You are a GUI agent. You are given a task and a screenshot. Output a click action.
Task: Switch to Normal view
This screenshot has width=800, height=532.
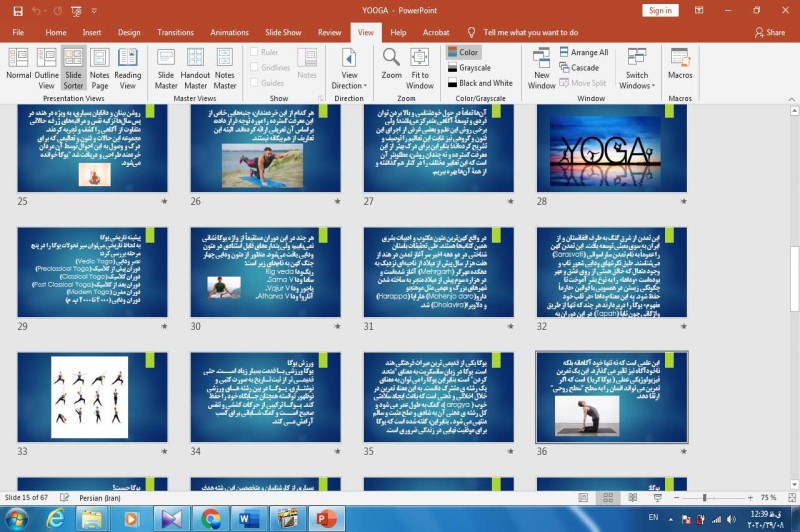[18, 65]
